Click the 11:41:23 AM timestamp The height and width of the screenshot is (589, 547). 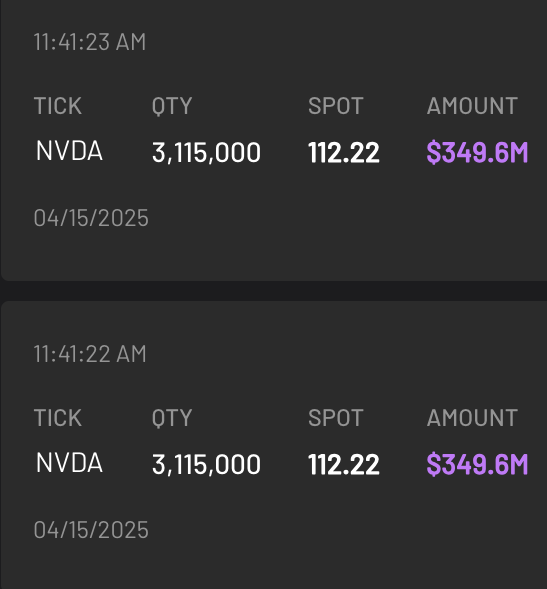90,42
